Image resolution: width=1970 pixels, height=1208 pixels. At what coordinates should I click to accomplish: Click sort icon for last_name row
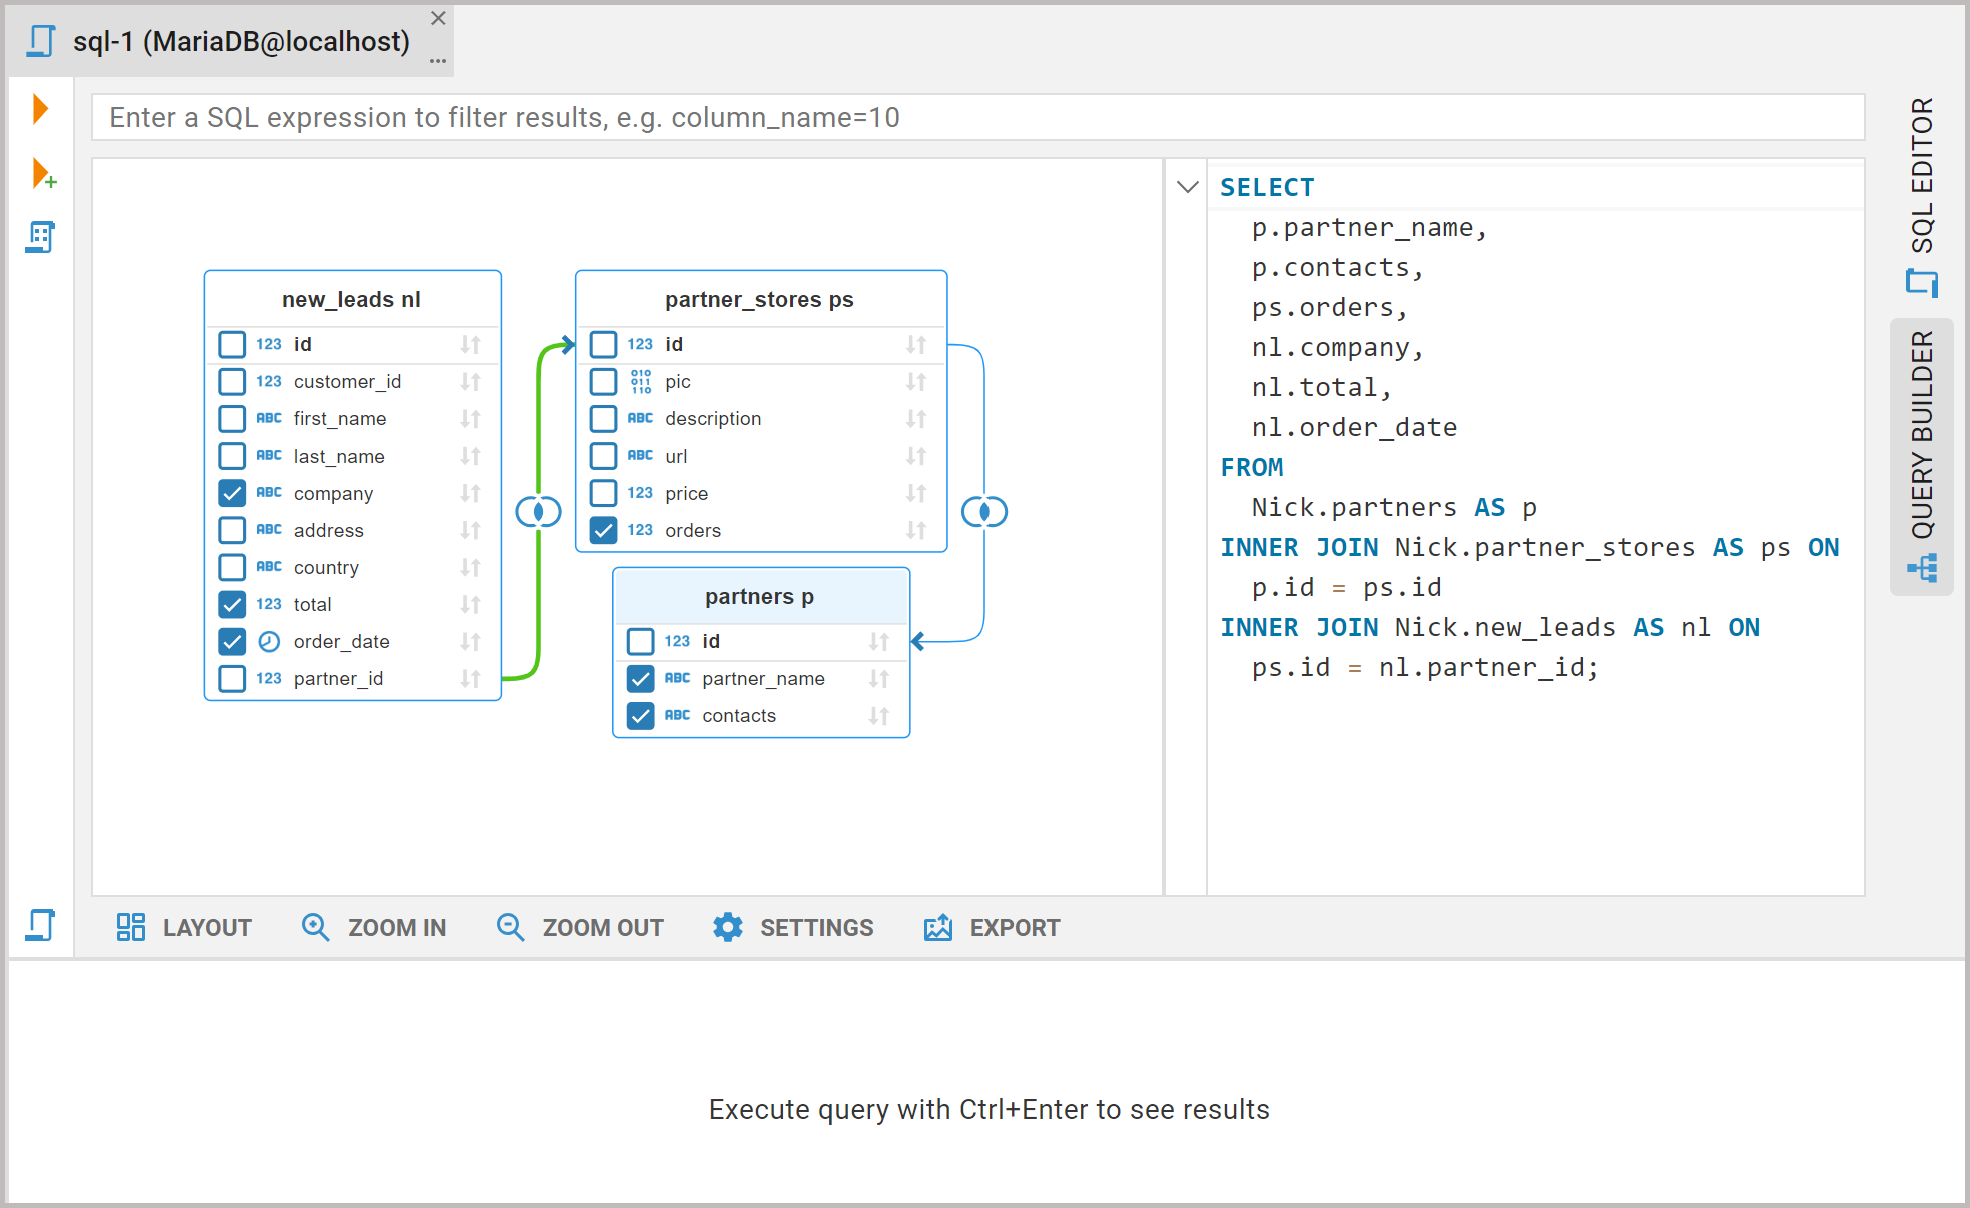click(x=470, y=457)
